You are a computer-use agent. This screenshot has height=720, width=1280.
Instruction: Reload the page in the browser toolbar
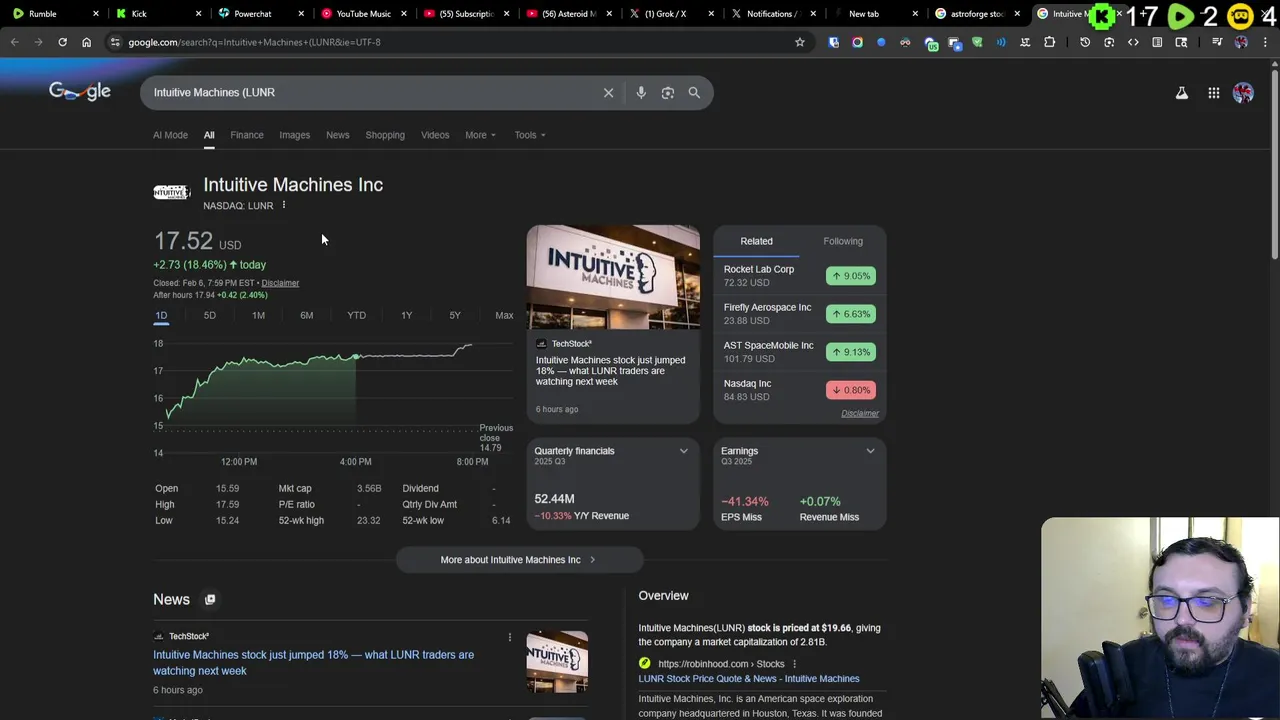[62, 42]
